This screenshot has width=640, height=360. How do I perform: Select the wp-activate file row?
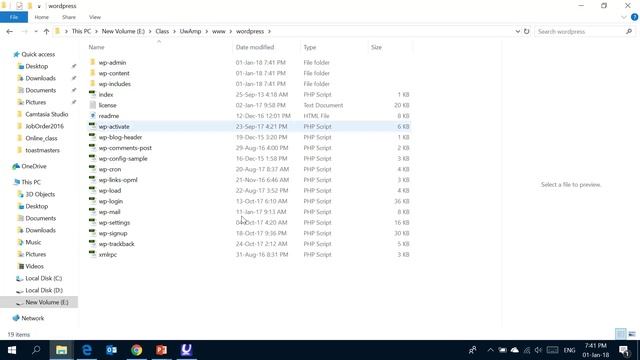point(249,127)
